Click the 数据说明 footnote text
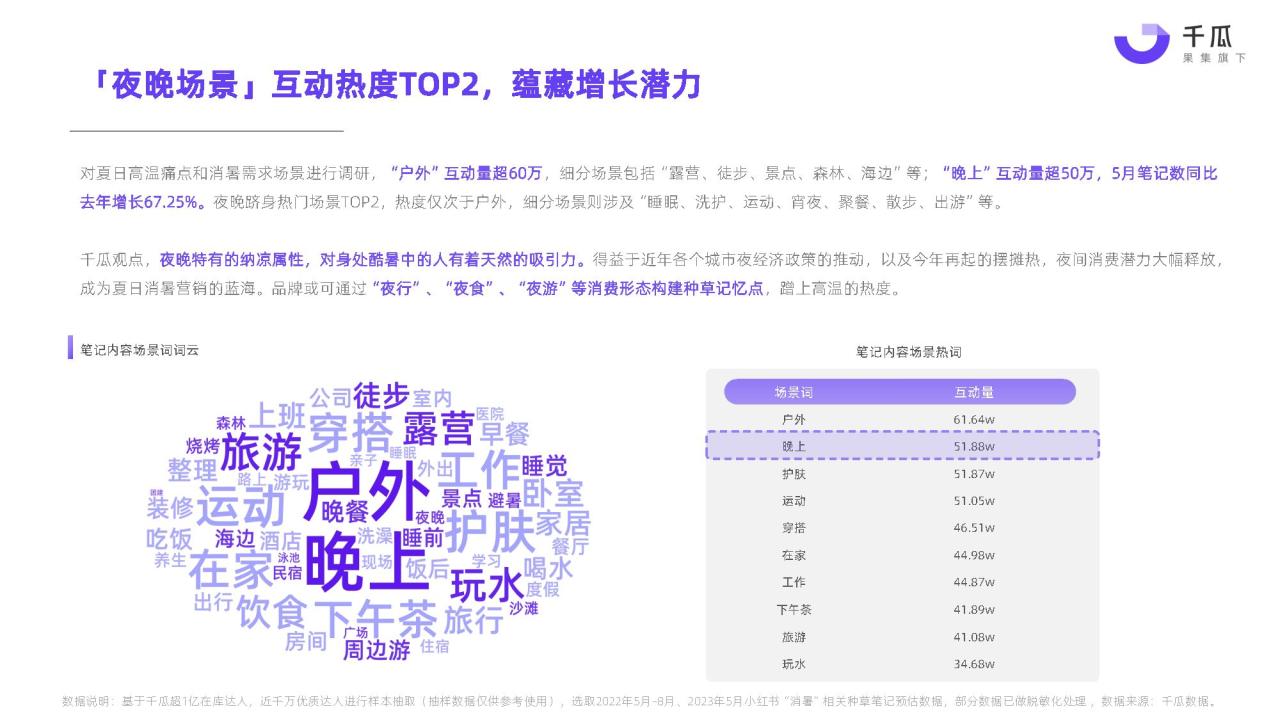The width and height of the screenshot is (1280, 720). click(x=640, y=701)
